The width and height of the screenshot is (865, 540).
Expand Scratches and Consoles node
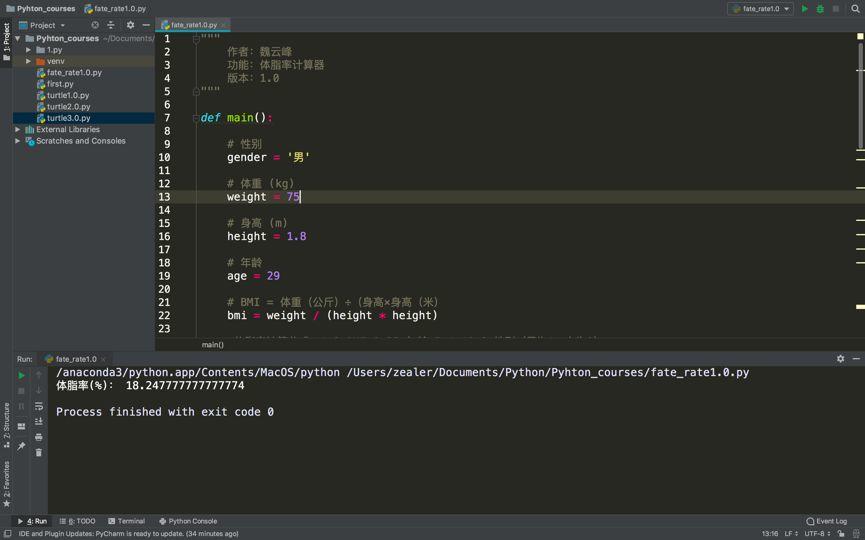tap(18, 141)
